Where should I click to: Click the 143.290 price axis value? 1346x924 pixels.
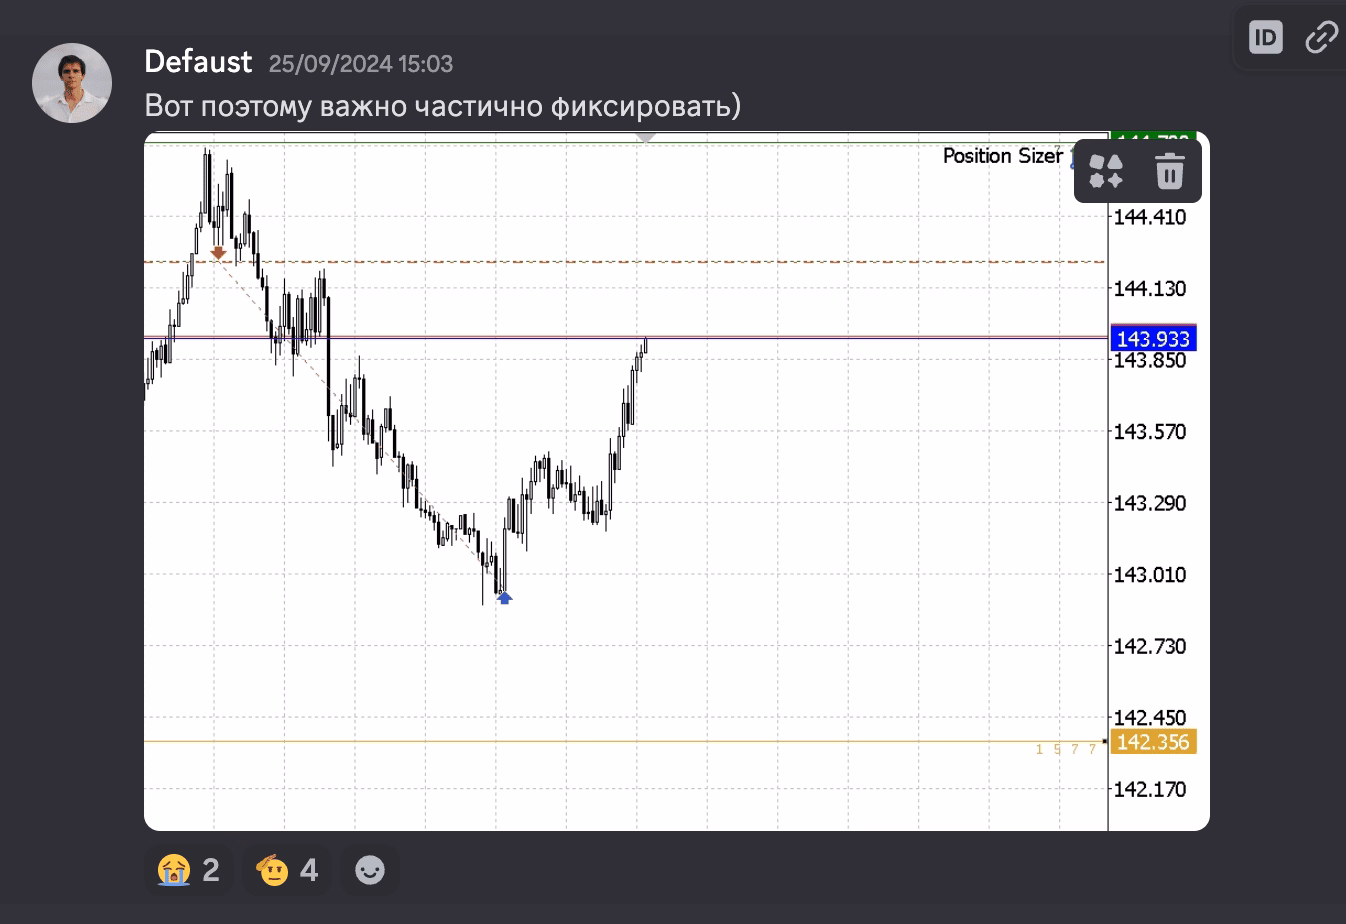click(x=1150, y=503)
